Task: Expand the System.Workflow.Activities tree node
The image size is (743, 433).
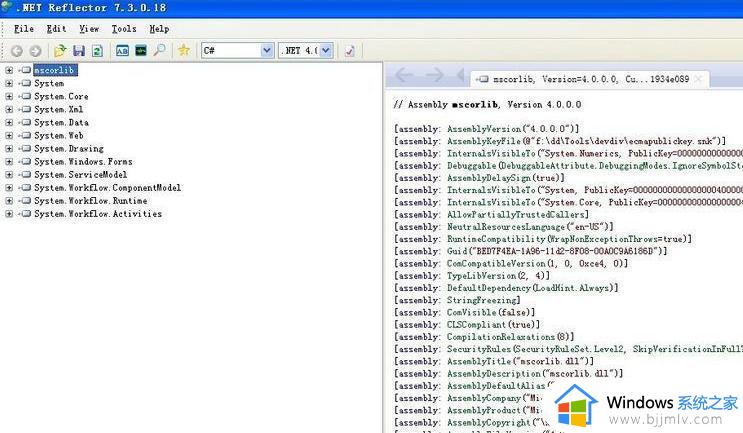Action: click(9, 214)
